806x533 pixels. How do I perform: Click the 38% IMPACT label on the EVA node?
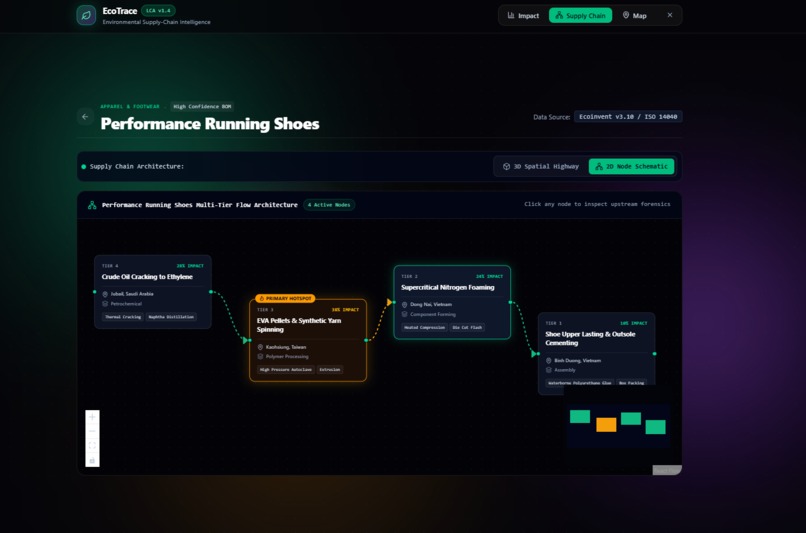coord(345,310)
